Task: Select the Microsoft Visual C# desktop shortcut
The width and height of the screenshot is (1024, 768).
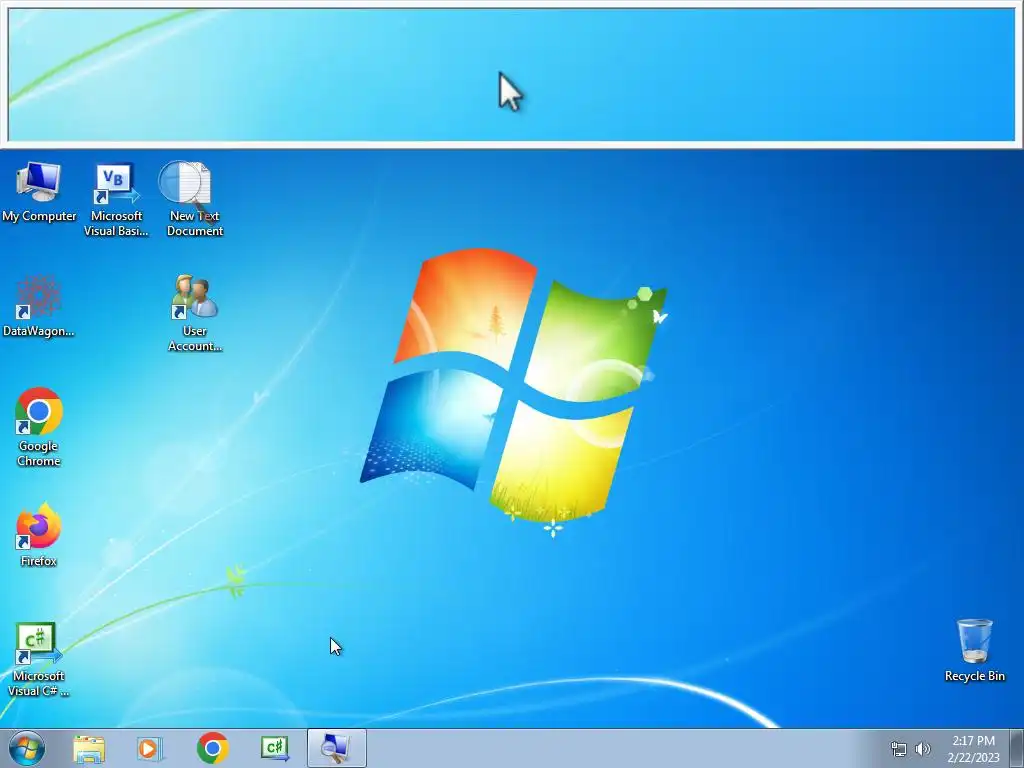Action: coord(39,659)
